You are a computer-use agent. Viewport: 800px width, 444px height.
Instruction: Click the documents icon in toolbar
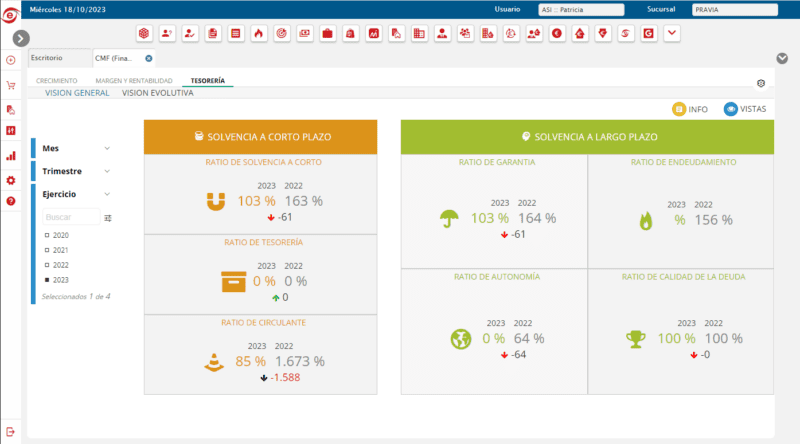point(213,34)
